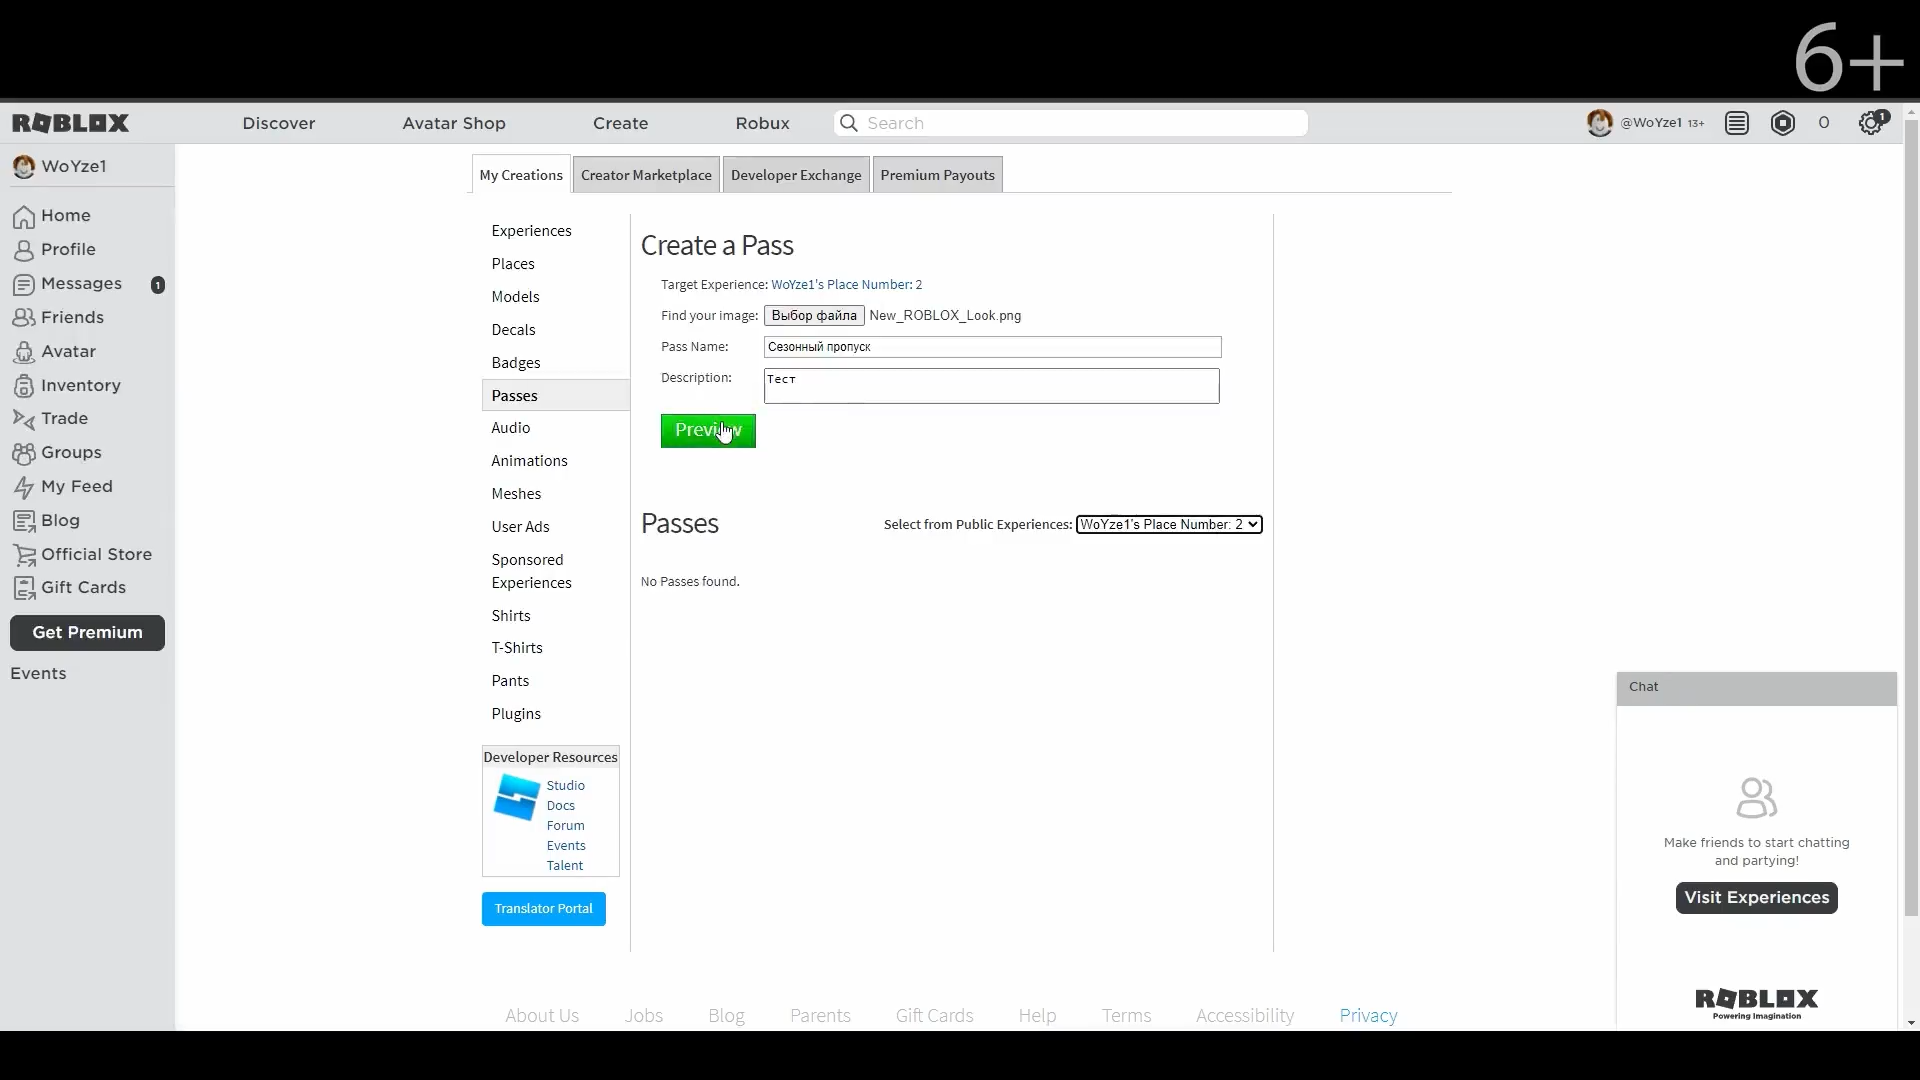
Task: Click the Groups sidebar icon
Action: 24,453
